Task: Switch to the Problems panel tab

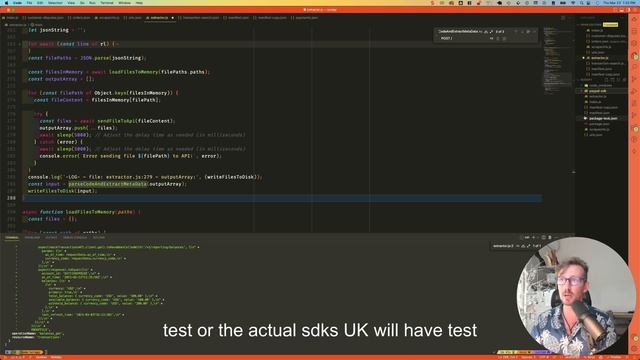Action: (32, 238)
